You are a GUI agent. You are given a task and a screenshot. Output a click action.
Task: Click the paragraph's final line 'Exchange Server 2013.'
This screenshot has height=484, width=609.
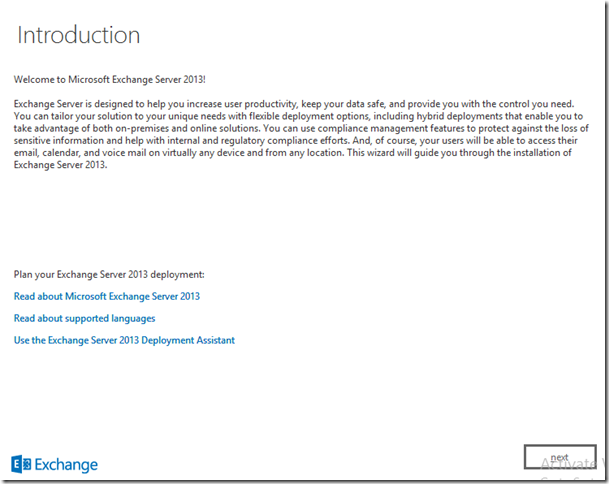pos(60,164)
